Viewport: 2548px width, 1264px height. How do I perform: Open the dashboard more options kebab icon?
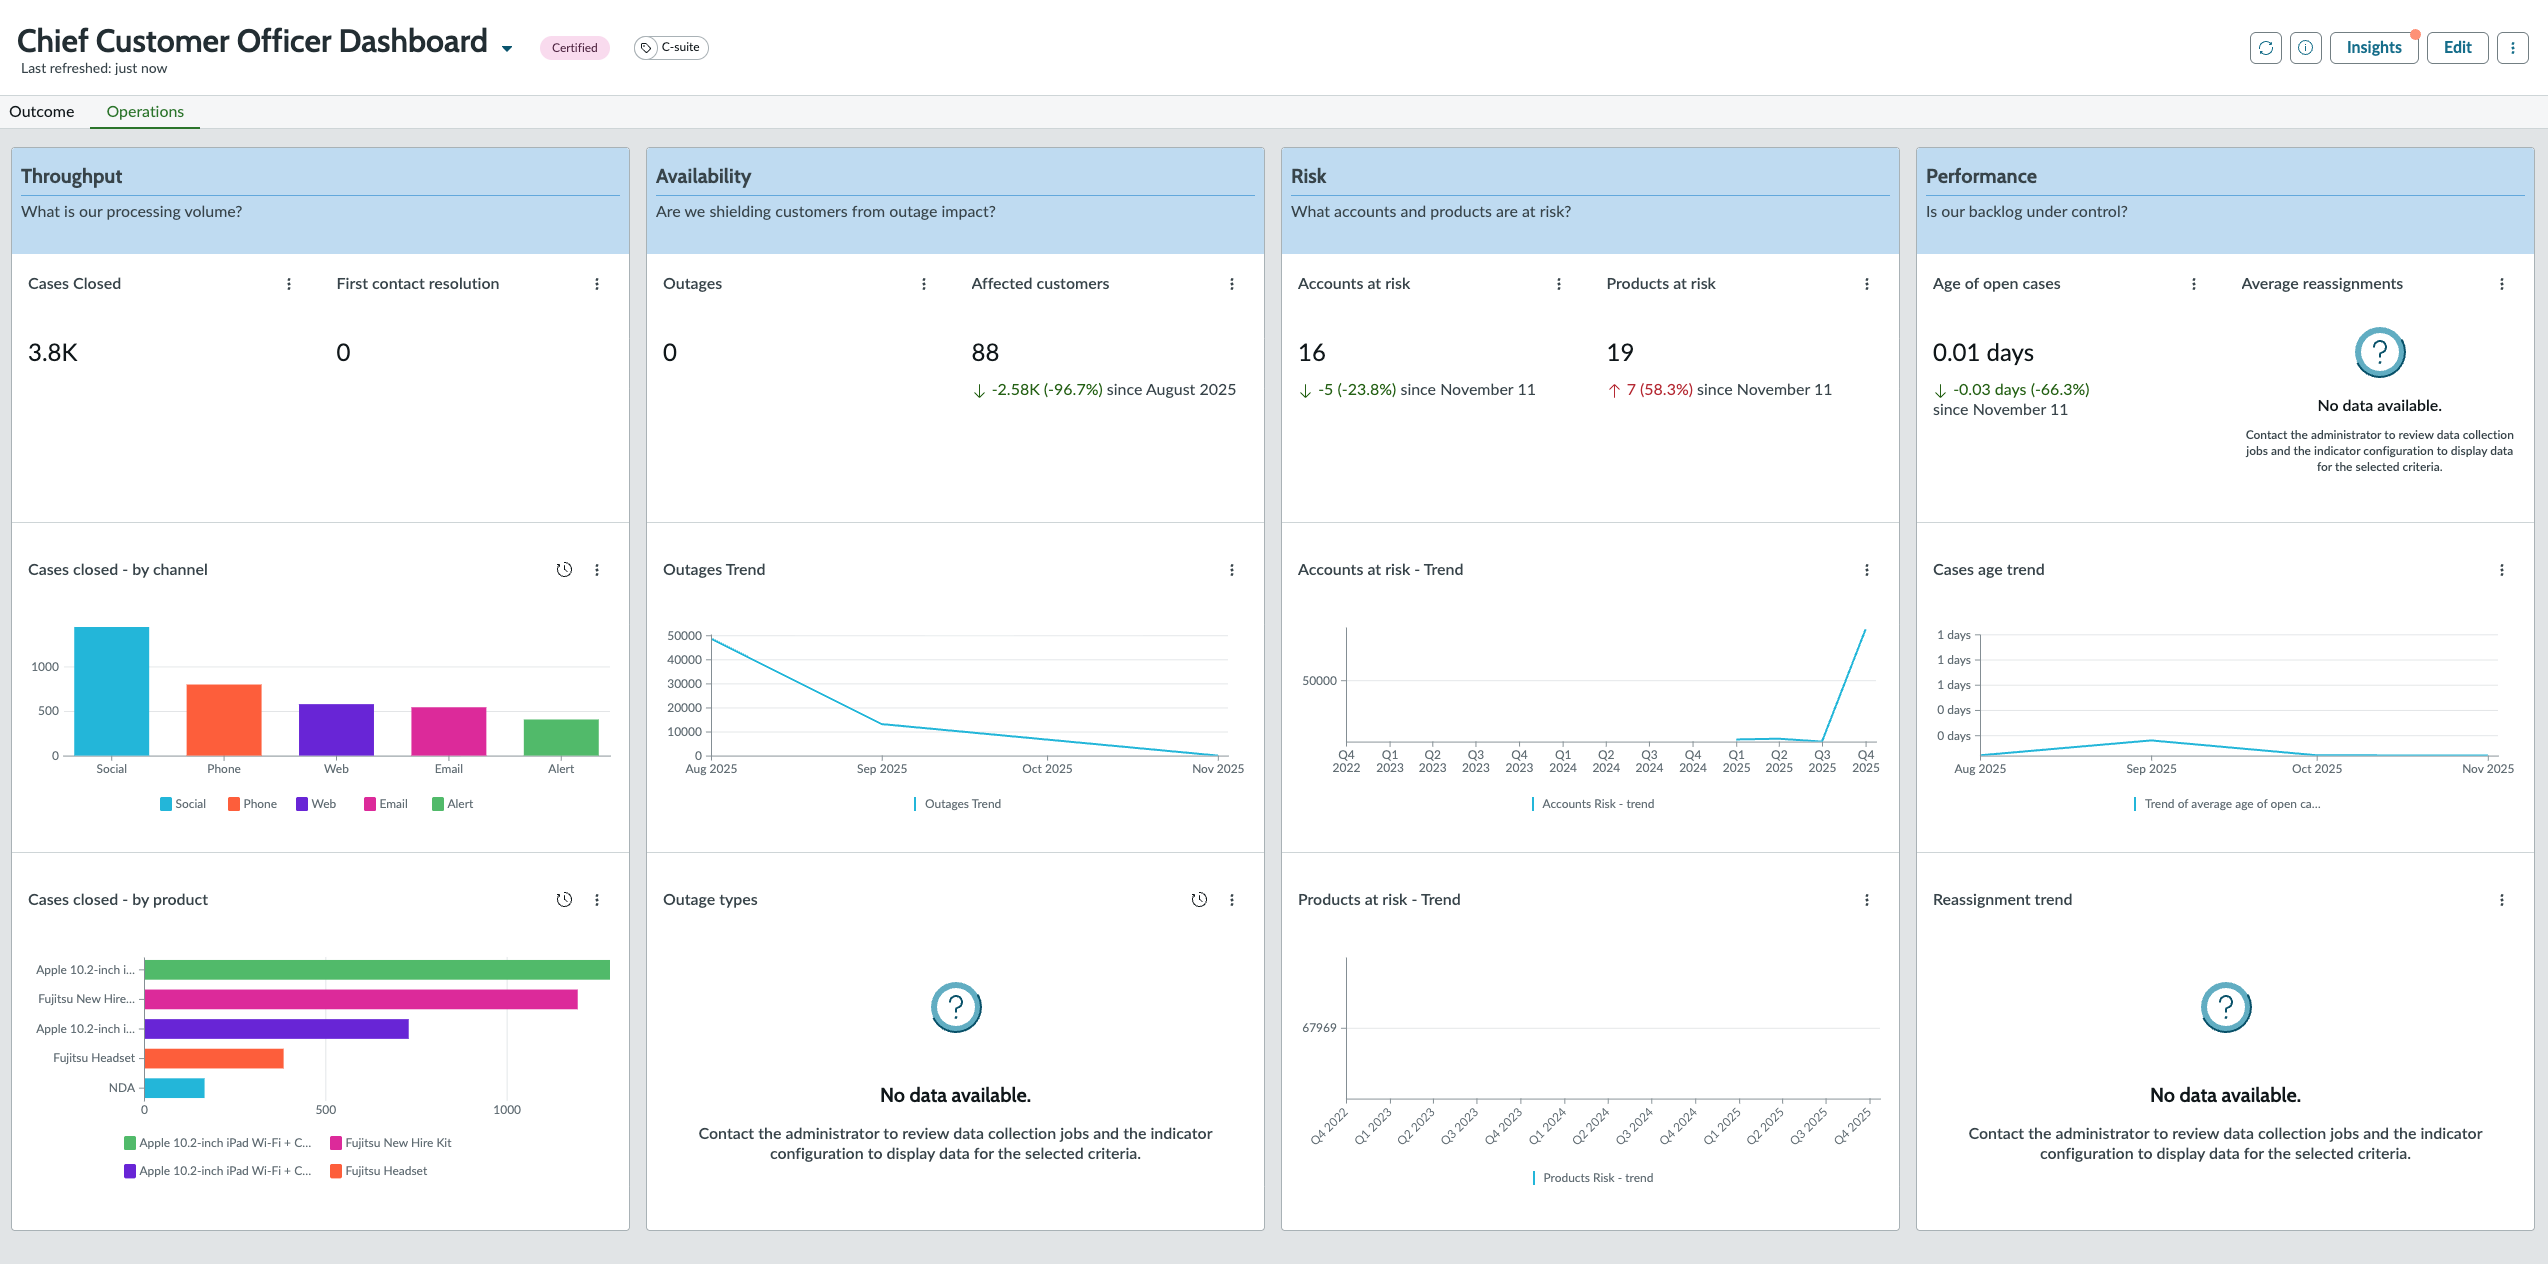click(x=2513, y=48)
